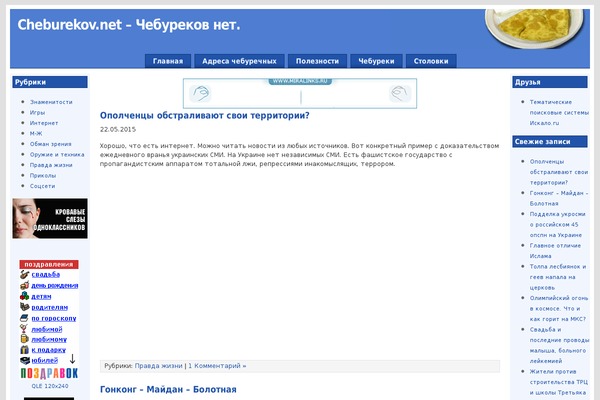Open recent post Жители против строительства ТРЦ
Image resolution: width=600 pixels, height=400 pixels.
tap(559, 382)
